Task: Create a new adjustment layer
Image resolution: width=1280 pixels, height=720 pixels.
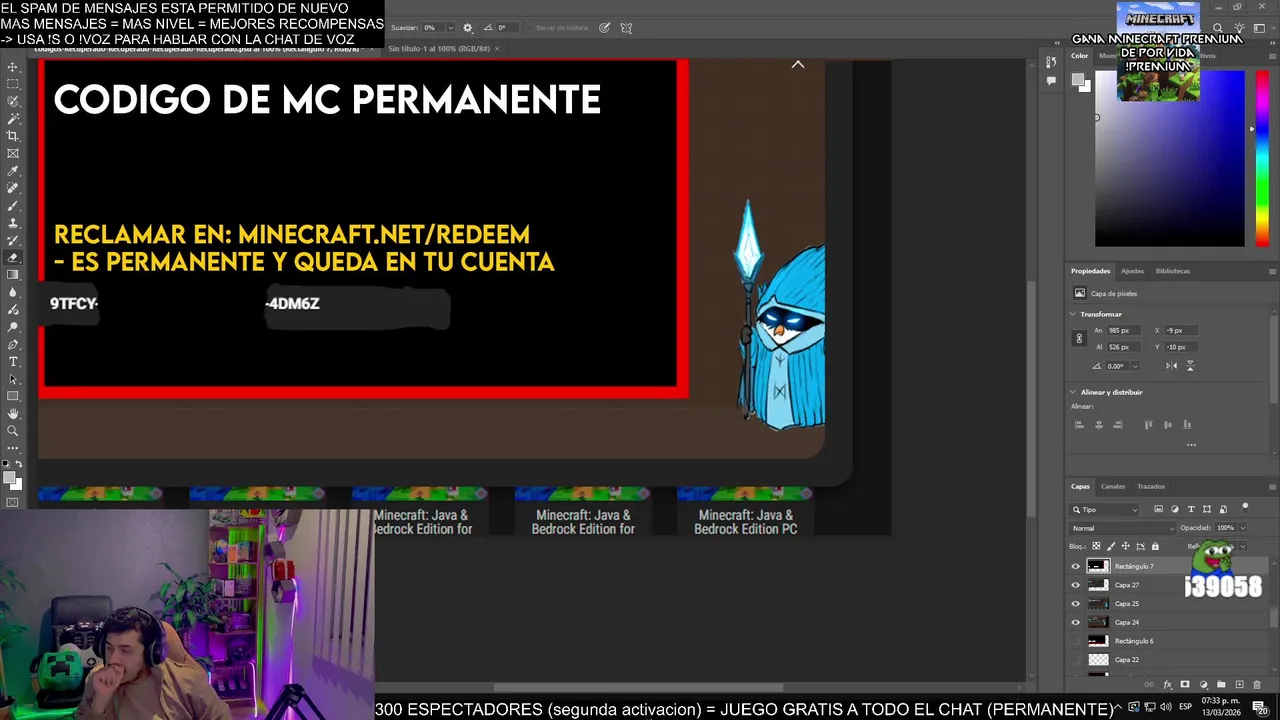Action: point(1203,684)
